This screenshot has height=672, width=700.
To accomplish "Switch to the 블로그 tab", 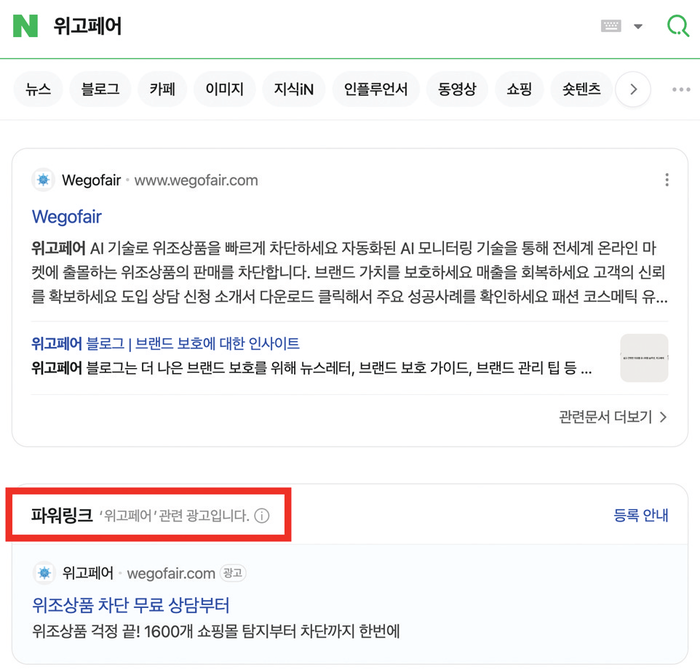I will tap(100, 90).
